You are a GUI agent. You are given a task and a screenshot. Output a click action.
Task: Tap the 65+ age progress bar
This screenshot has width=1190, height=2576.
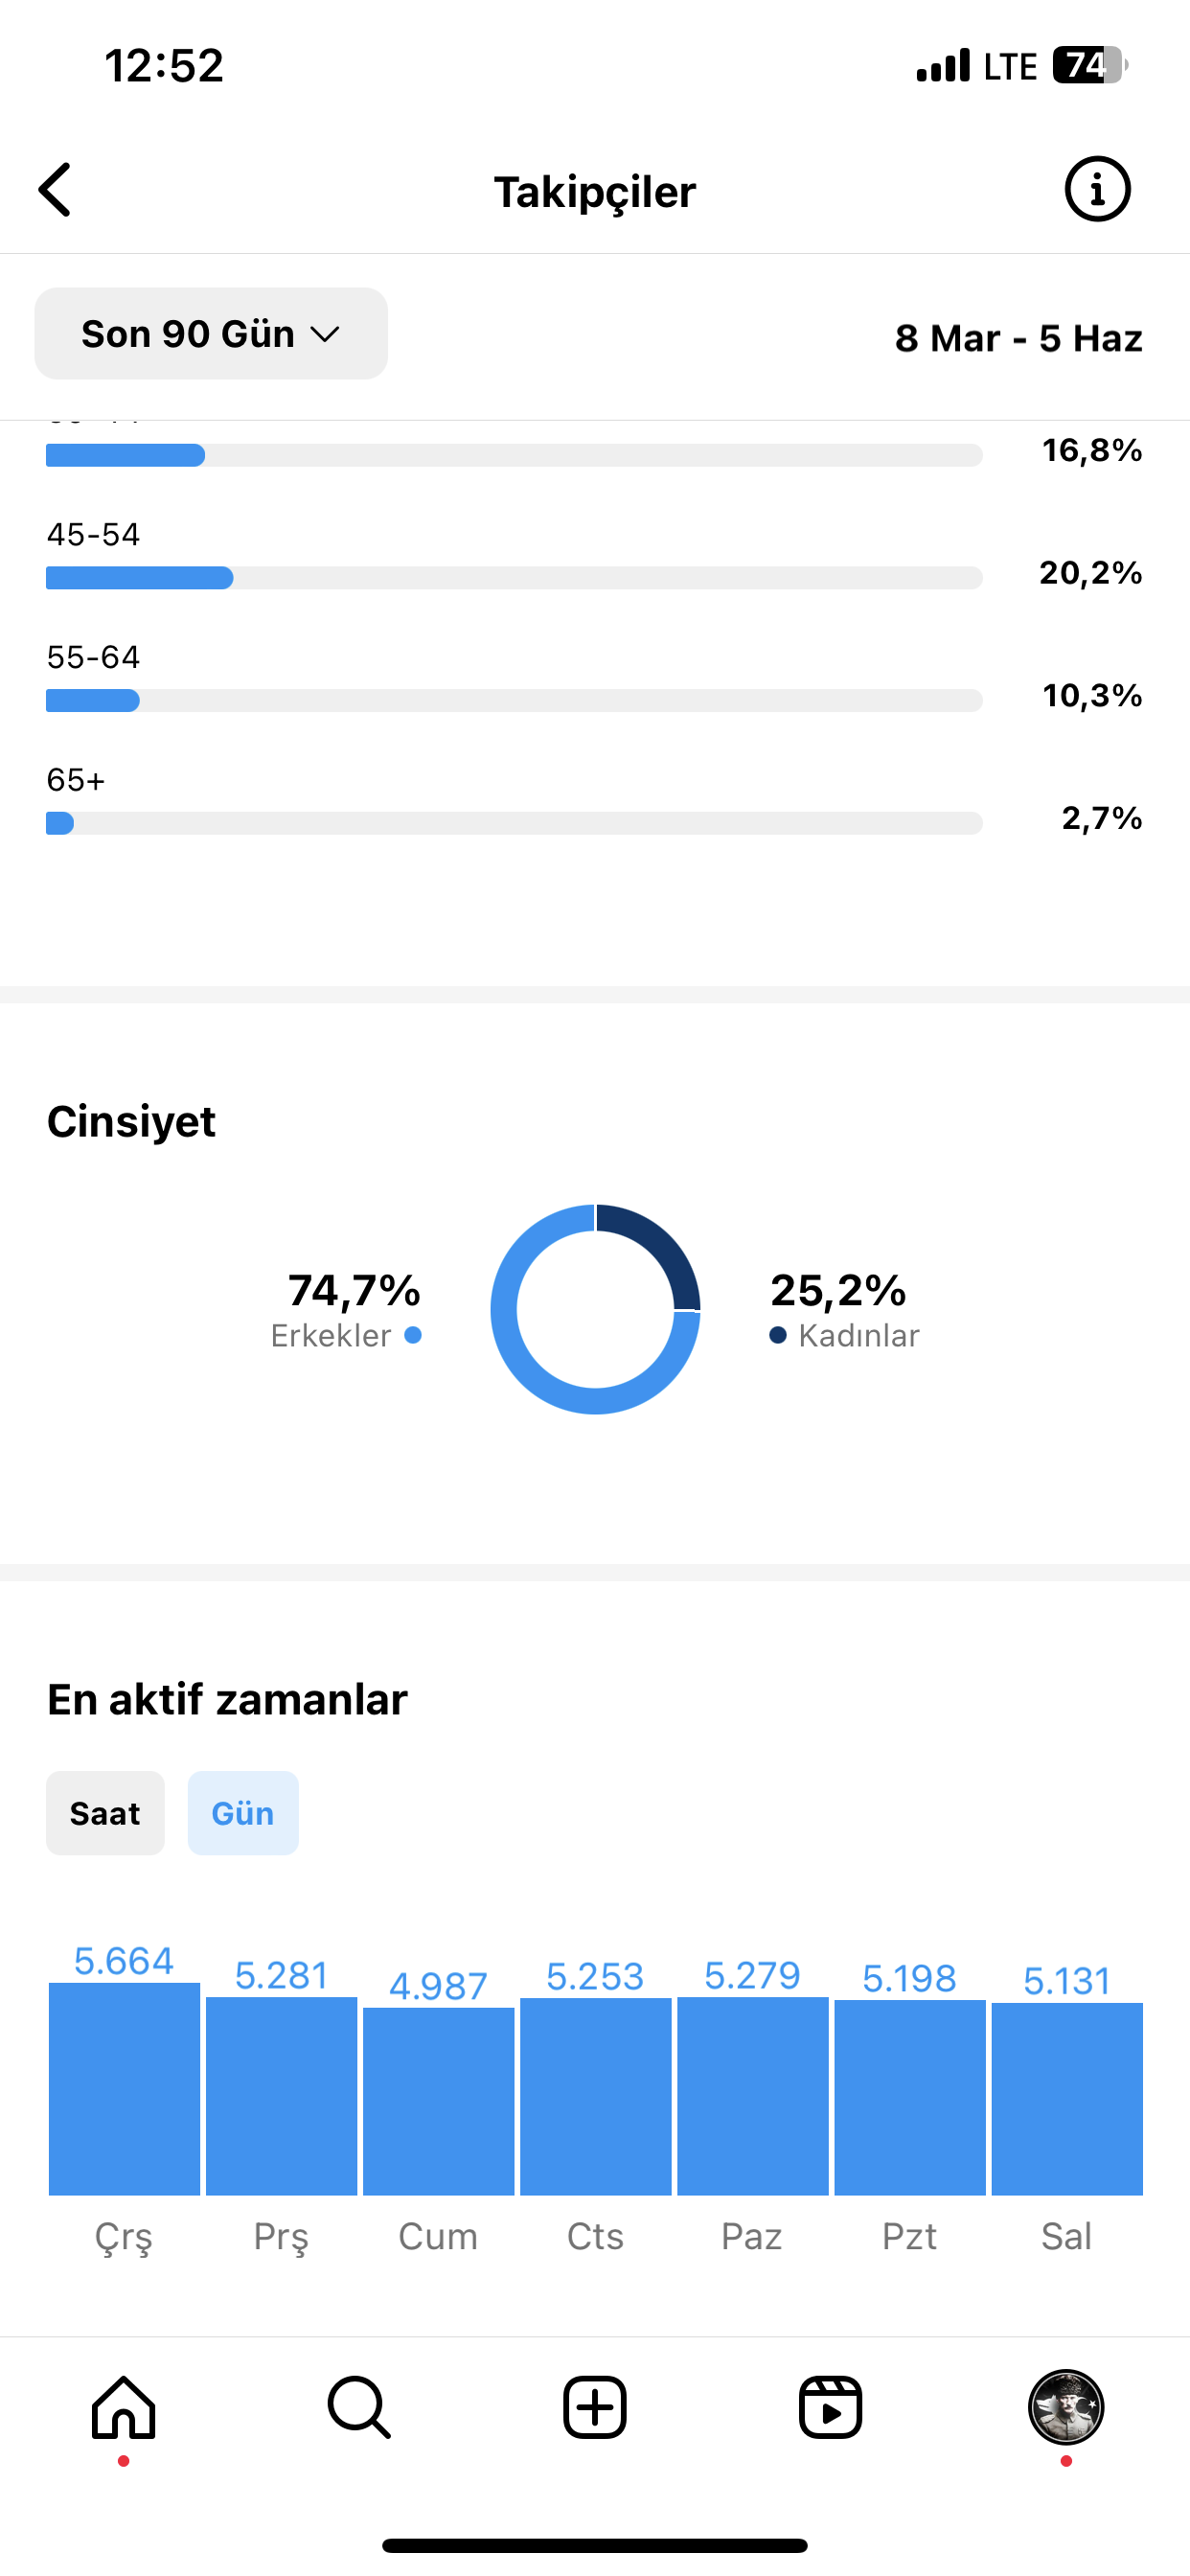pos(514,823)
